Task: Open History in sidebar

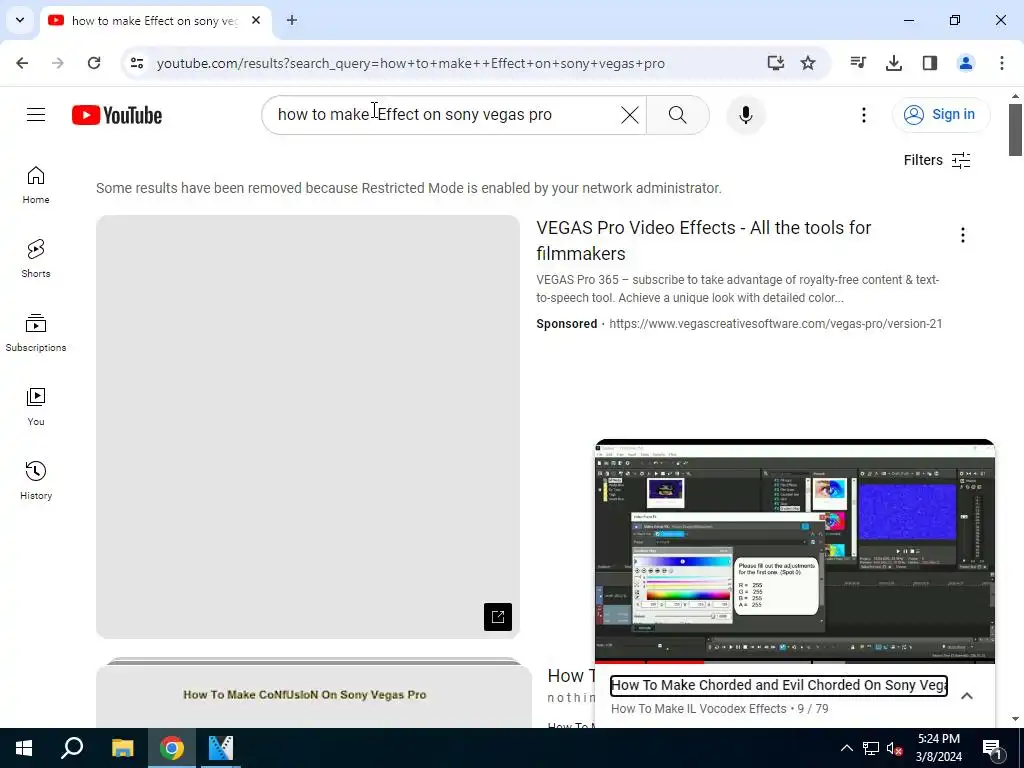Action: pyautogui.click(x=36, y=480)
